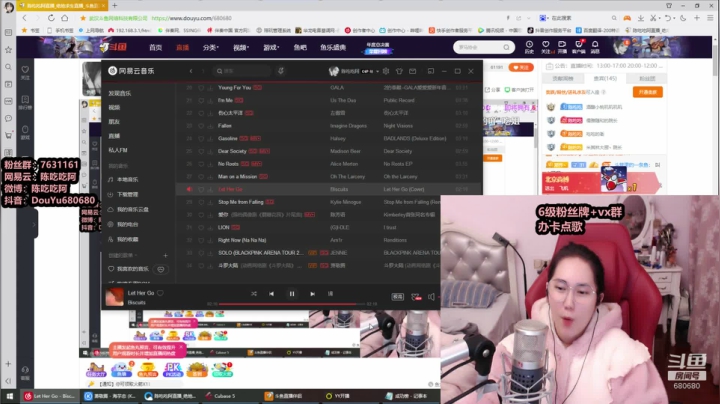Like the song Stop Me from Falling
720x404 pixels.
click(201, 202)
